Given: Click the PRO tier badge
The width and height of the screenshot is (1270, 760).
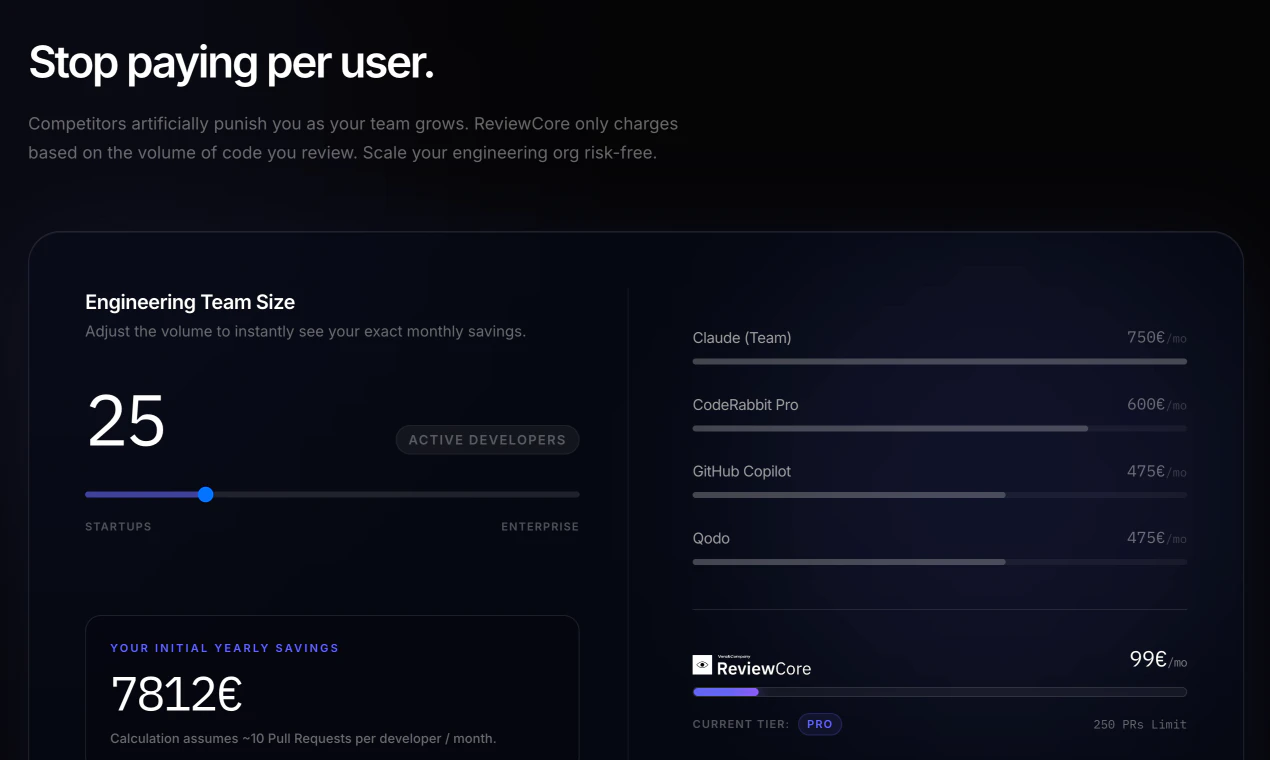Looking at the screenshot, I should coord(820,724).
